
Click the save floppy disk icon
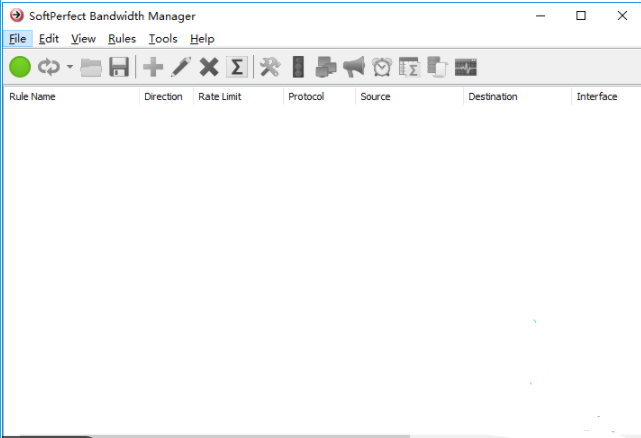[x=119, y=67]
